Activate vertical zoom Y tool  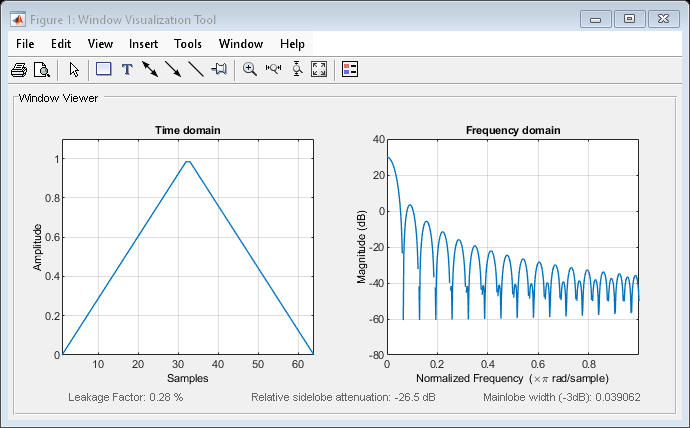tap(297, 70)
